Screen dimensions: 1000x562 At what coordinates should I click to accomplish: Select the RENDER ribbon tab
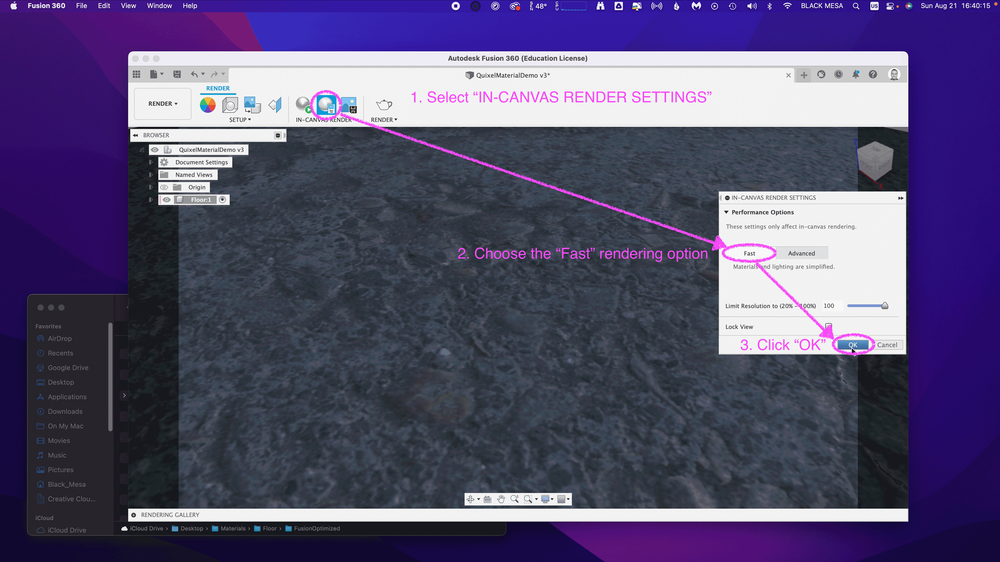[217, 89]
